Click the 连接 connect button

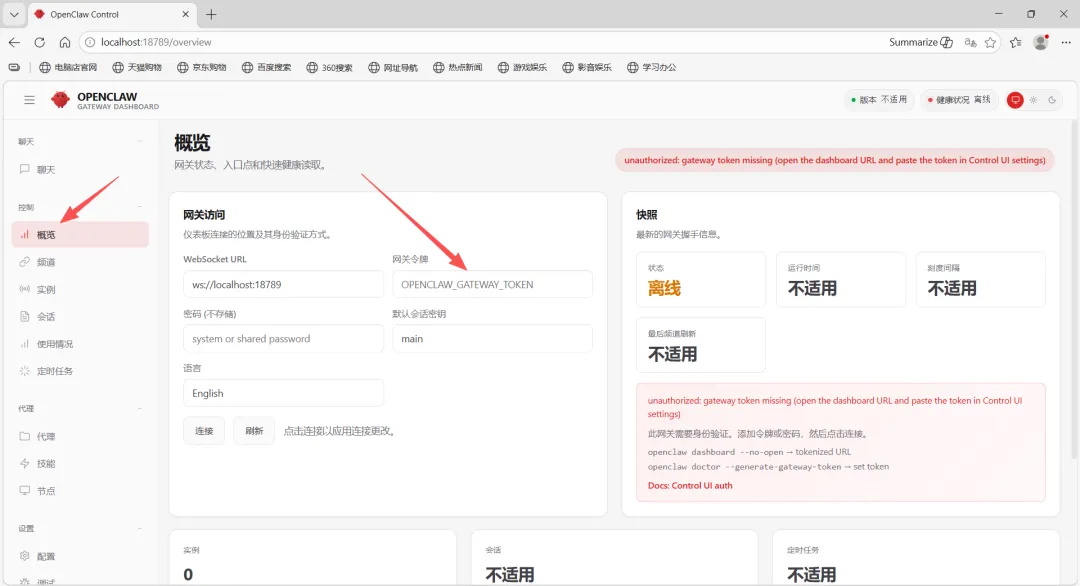click(204, 431)
